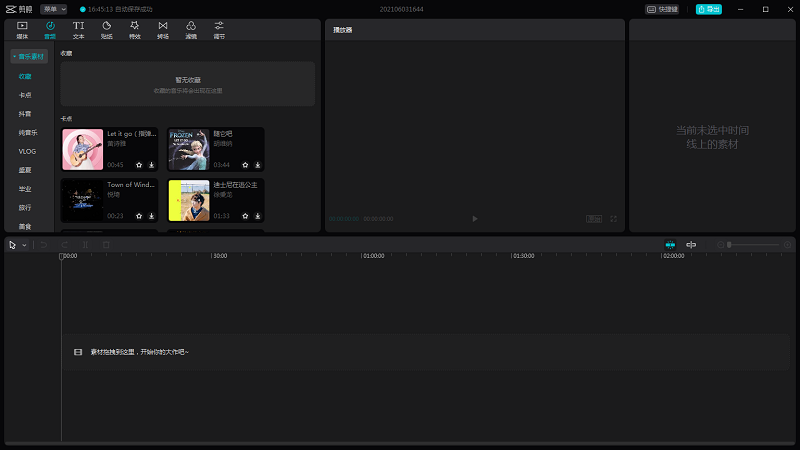Click the timeline zoom slider
Viewport: 800px width, 450px height.
[755, 245]
